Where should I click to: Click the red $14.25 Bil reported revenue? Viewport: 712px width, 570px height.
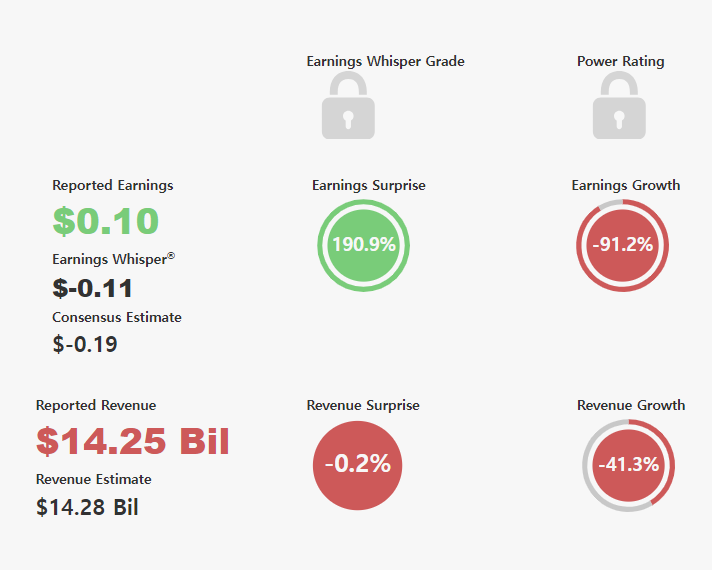[x=133, y=441]
